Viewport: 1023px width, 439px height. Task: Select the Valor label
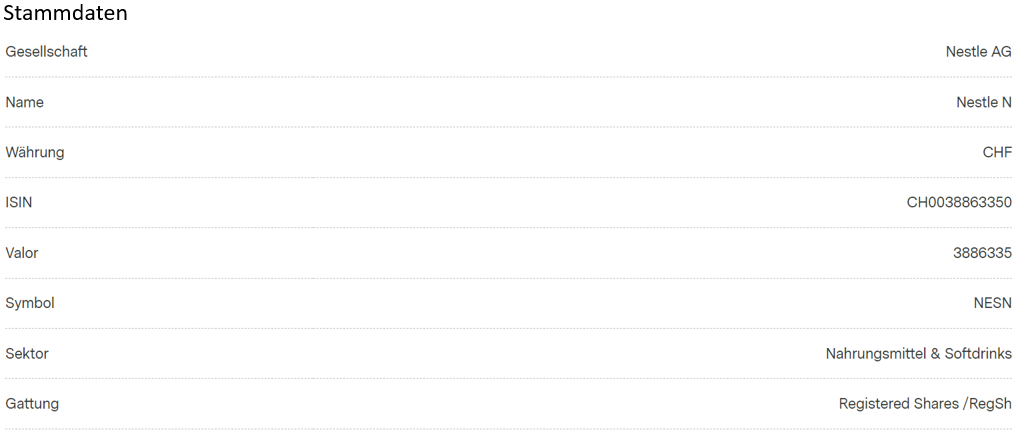[x=22, y=252]
